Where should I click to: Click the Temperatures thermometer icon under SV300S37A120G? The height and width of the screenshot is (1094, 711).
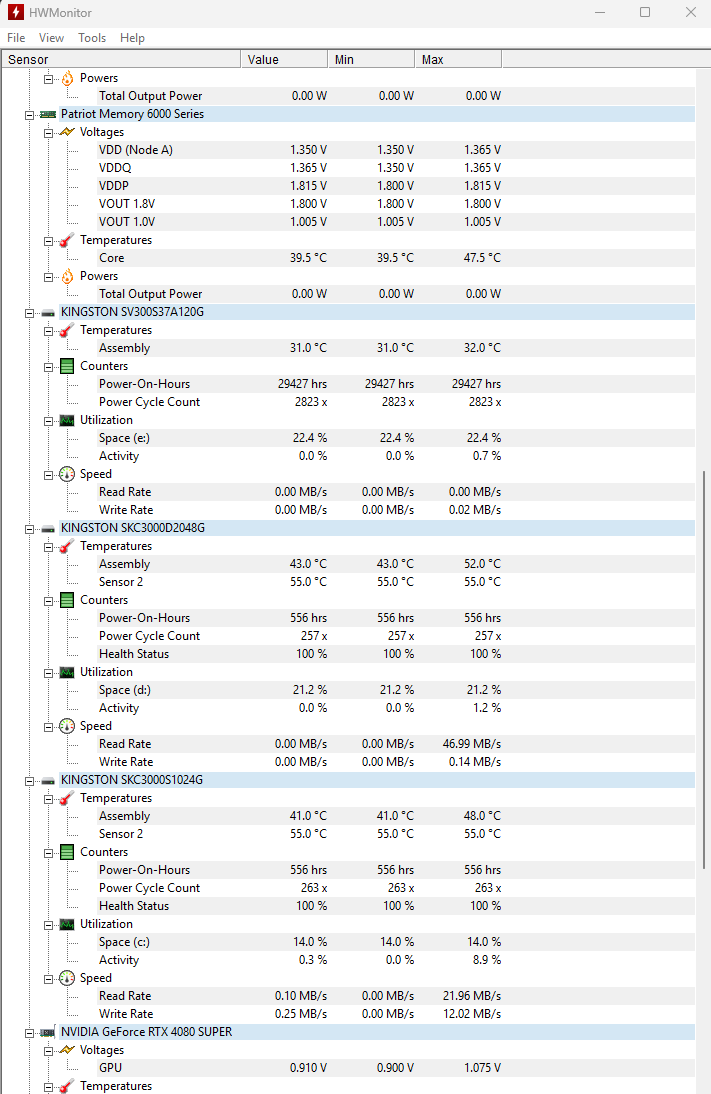pos(67,330)
